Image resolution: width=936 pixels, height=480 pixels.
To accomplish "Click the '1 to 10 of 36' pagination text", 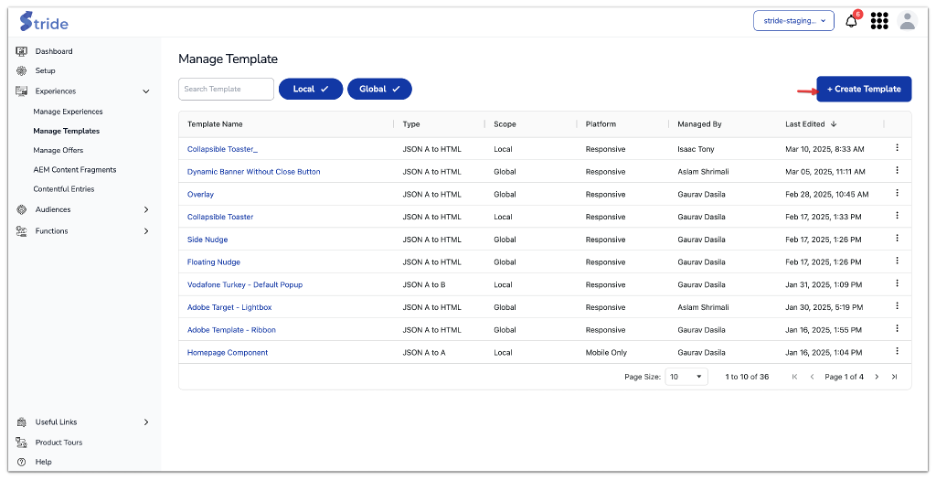I will 747,377.
